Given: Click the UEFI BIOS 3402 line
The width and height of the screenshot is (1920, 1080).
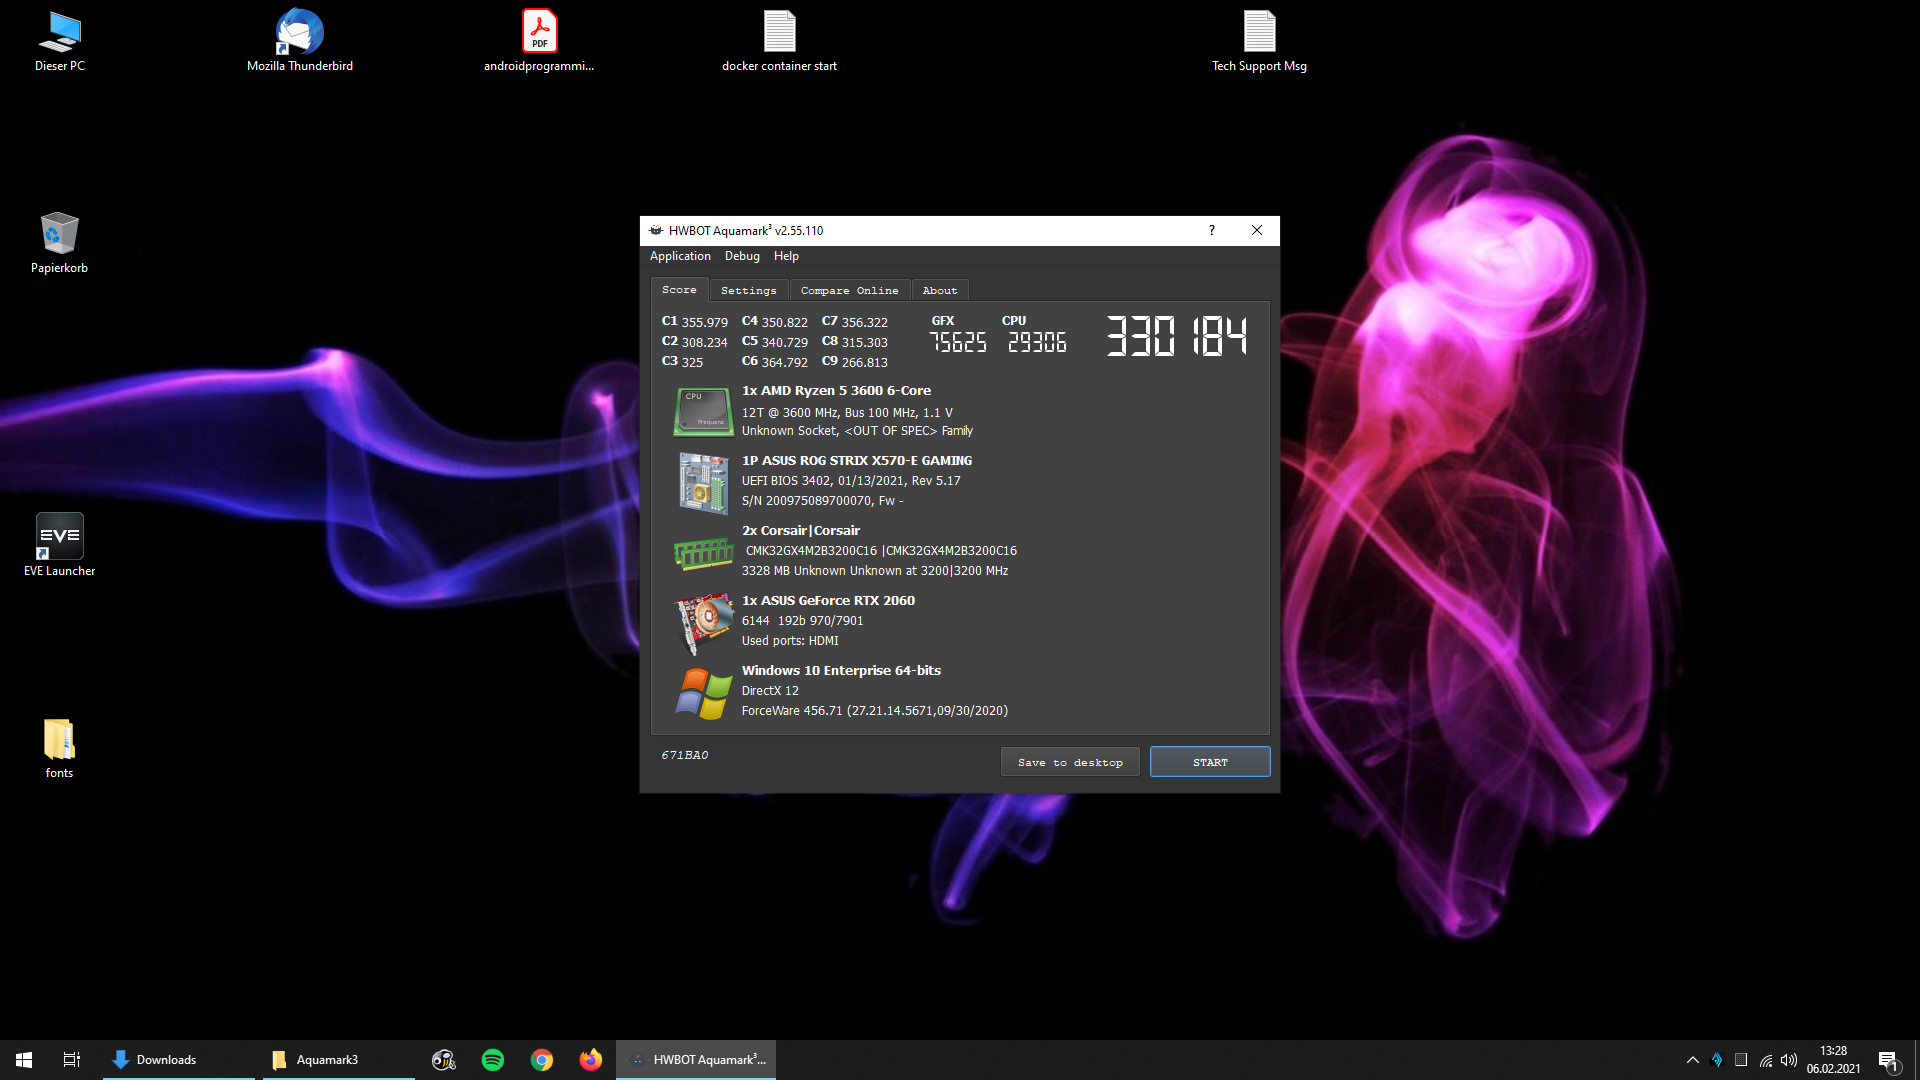Looking at the screenshot, I should point(851,481).
